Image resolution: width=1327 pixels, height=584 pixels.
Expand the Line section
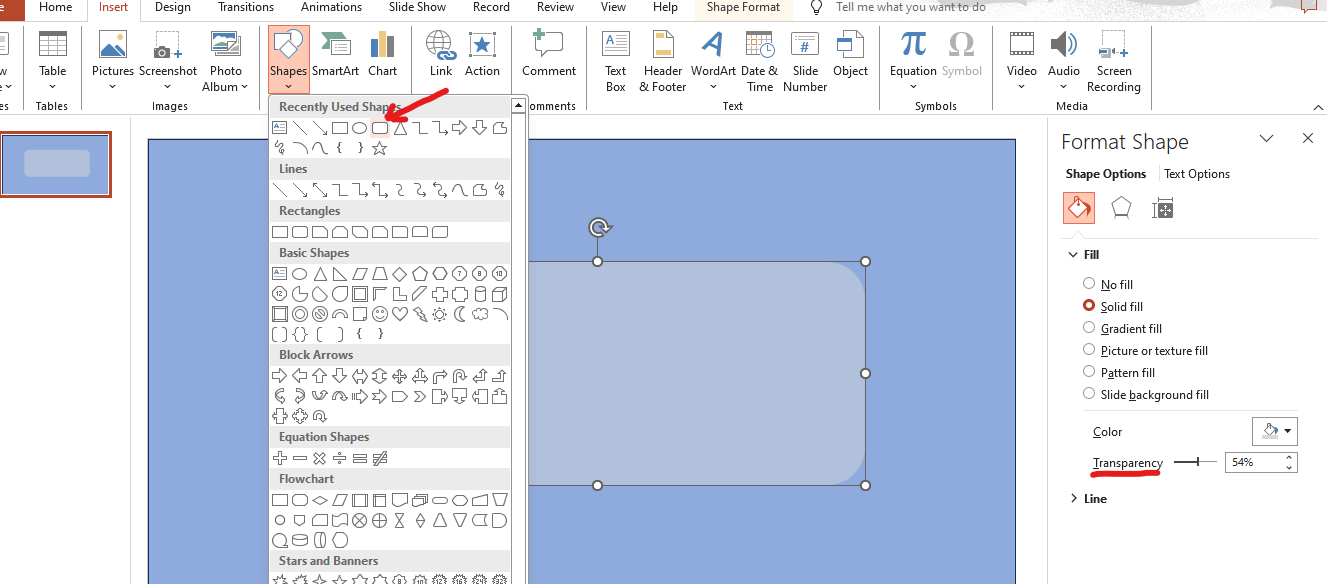click(x=1089, y=498)
